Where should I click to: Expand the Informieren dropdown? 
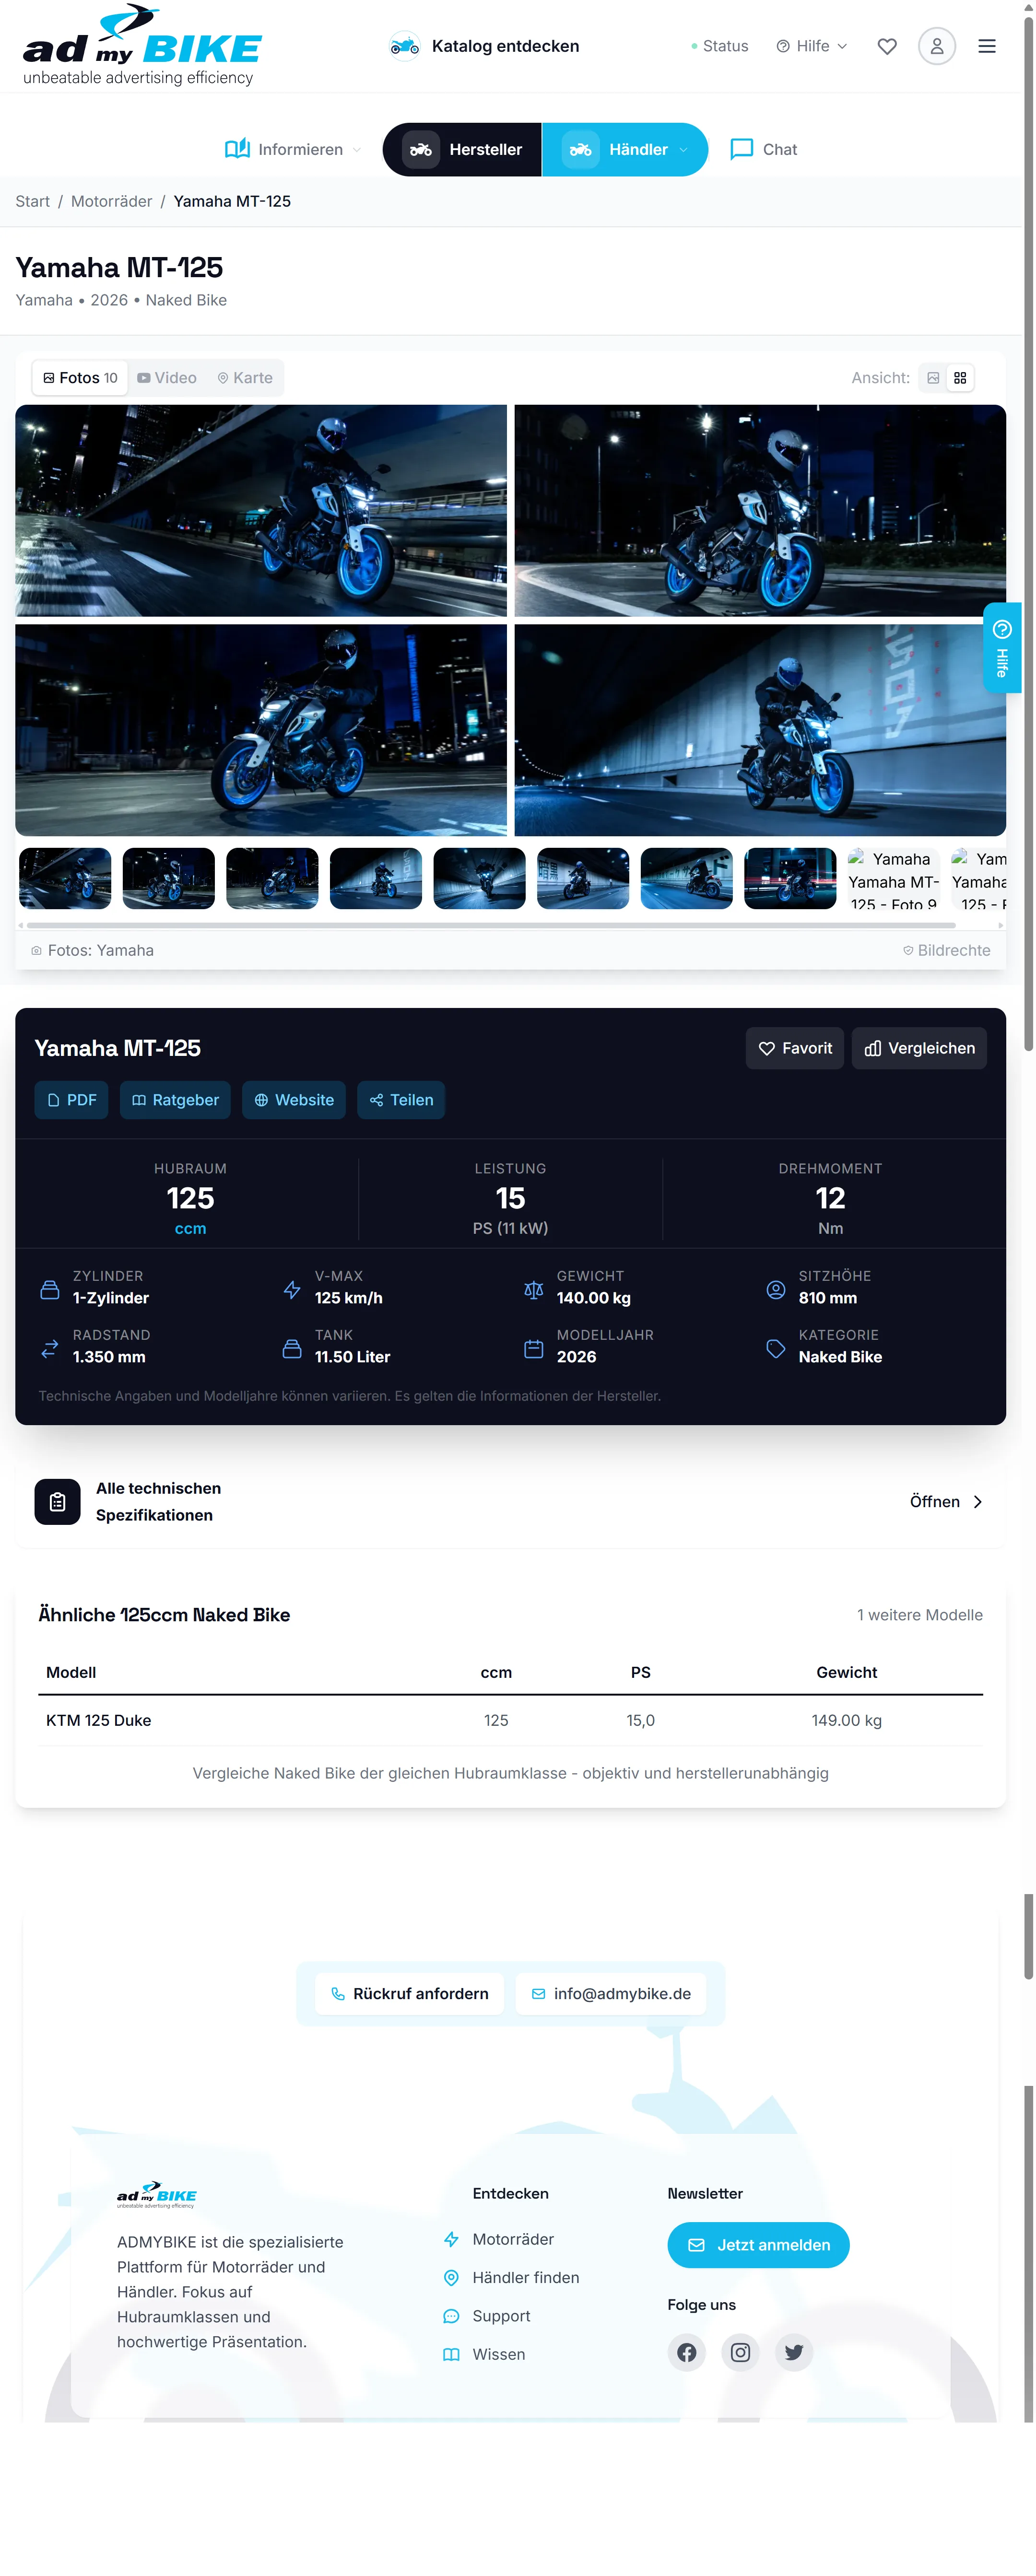(x=293, y=149)
